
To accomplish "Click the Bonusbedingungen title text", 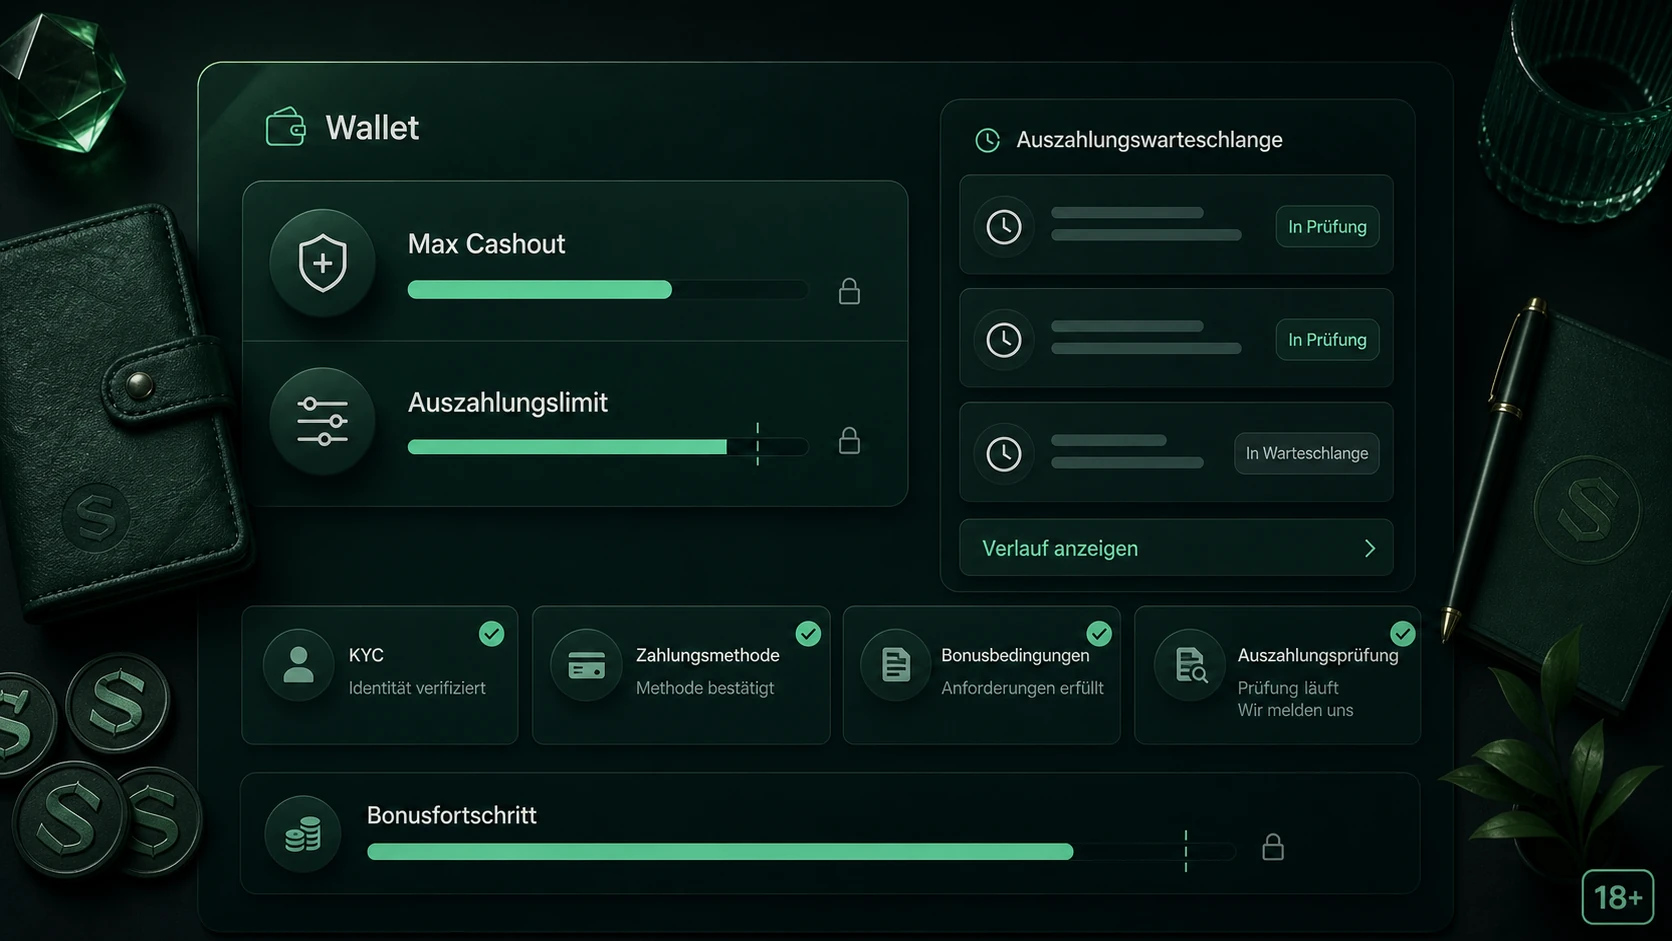I will tap(1015, 655).
